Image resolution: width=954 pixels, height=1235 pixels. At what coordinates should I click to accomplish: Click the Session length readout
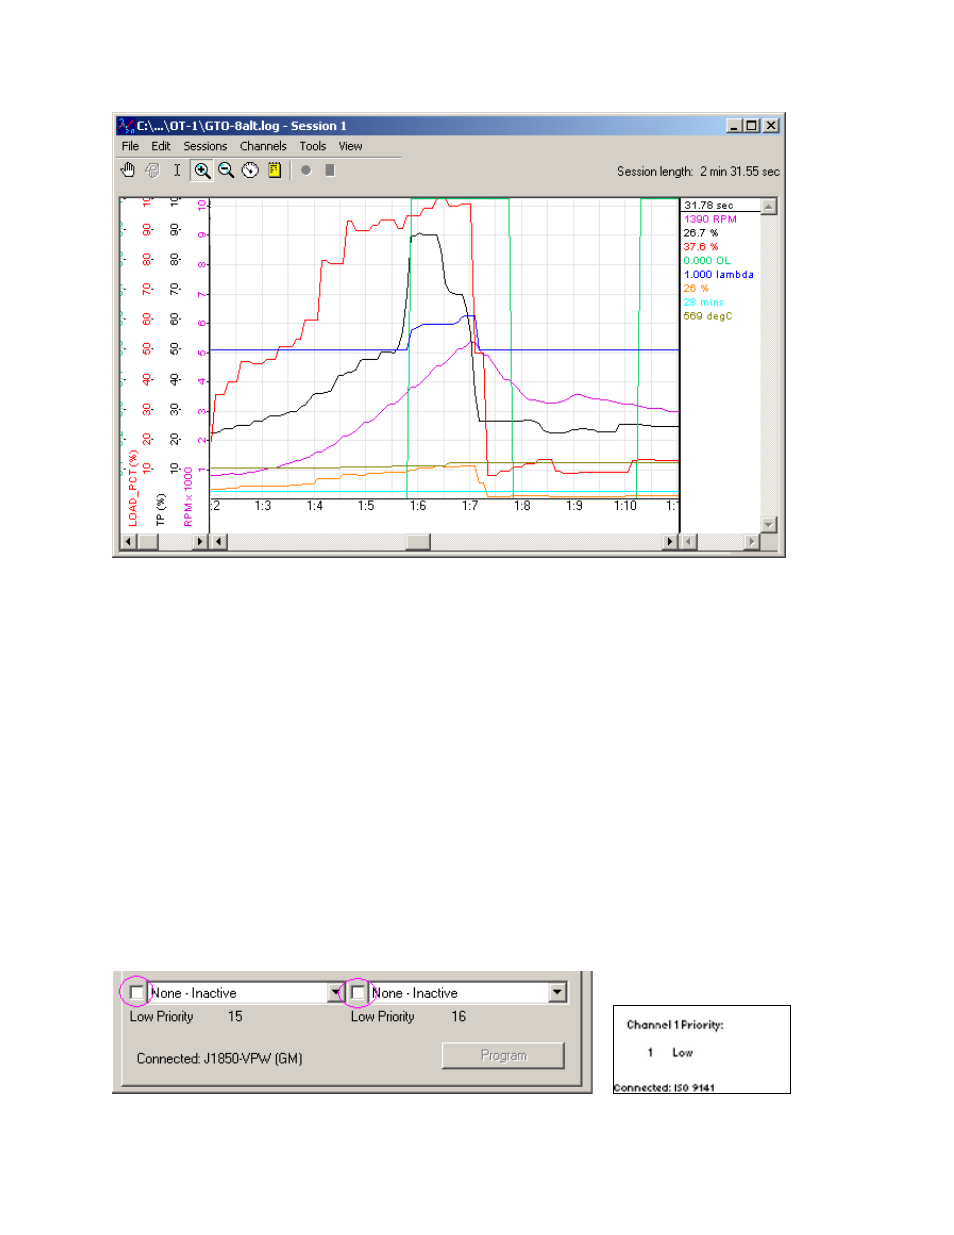click(698, 171)
